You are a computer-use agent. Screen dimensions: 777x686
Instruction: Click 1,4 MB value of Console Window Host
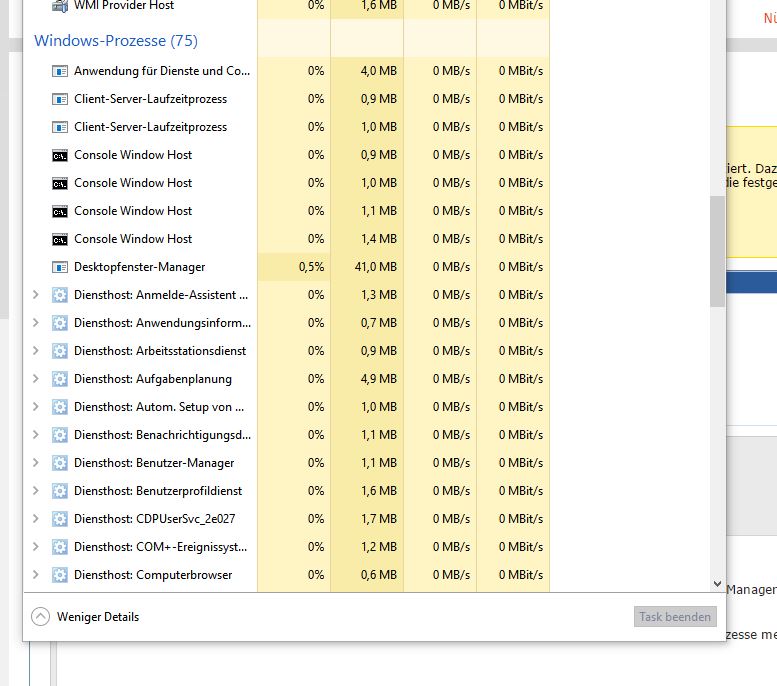(x=379, y=239)
